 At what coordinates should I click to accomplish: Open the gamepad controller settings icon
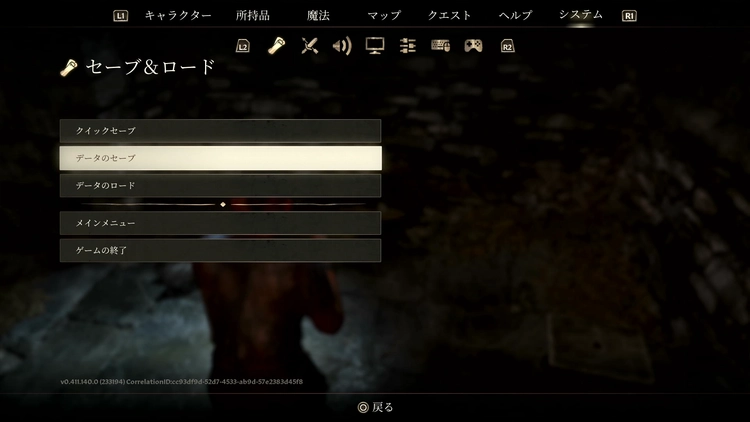(x=474, y=45)
